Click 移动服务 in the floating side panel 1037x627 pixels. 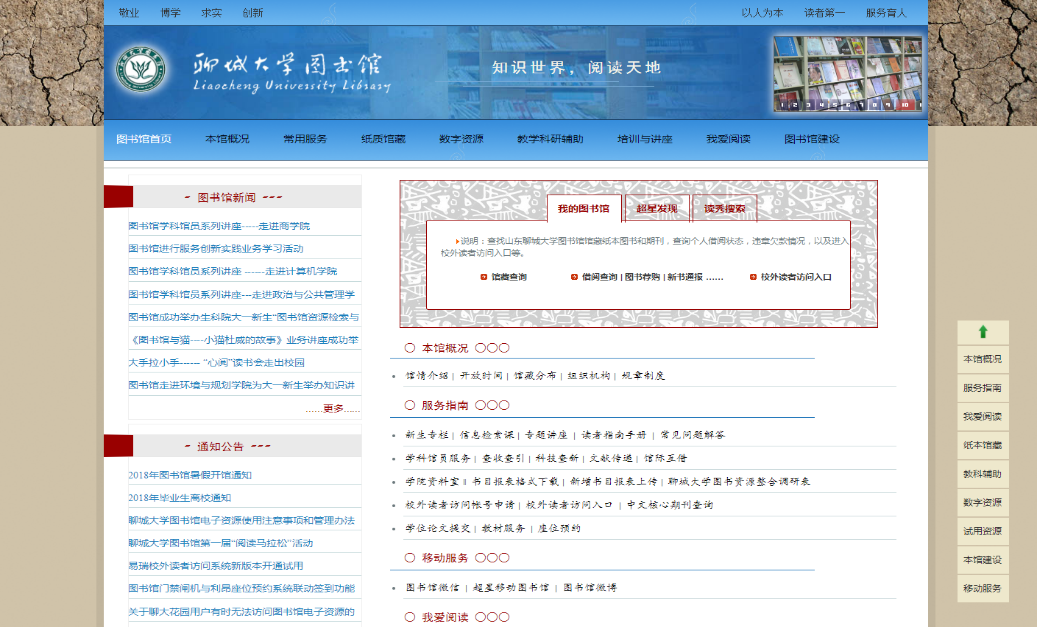[983, 588]
